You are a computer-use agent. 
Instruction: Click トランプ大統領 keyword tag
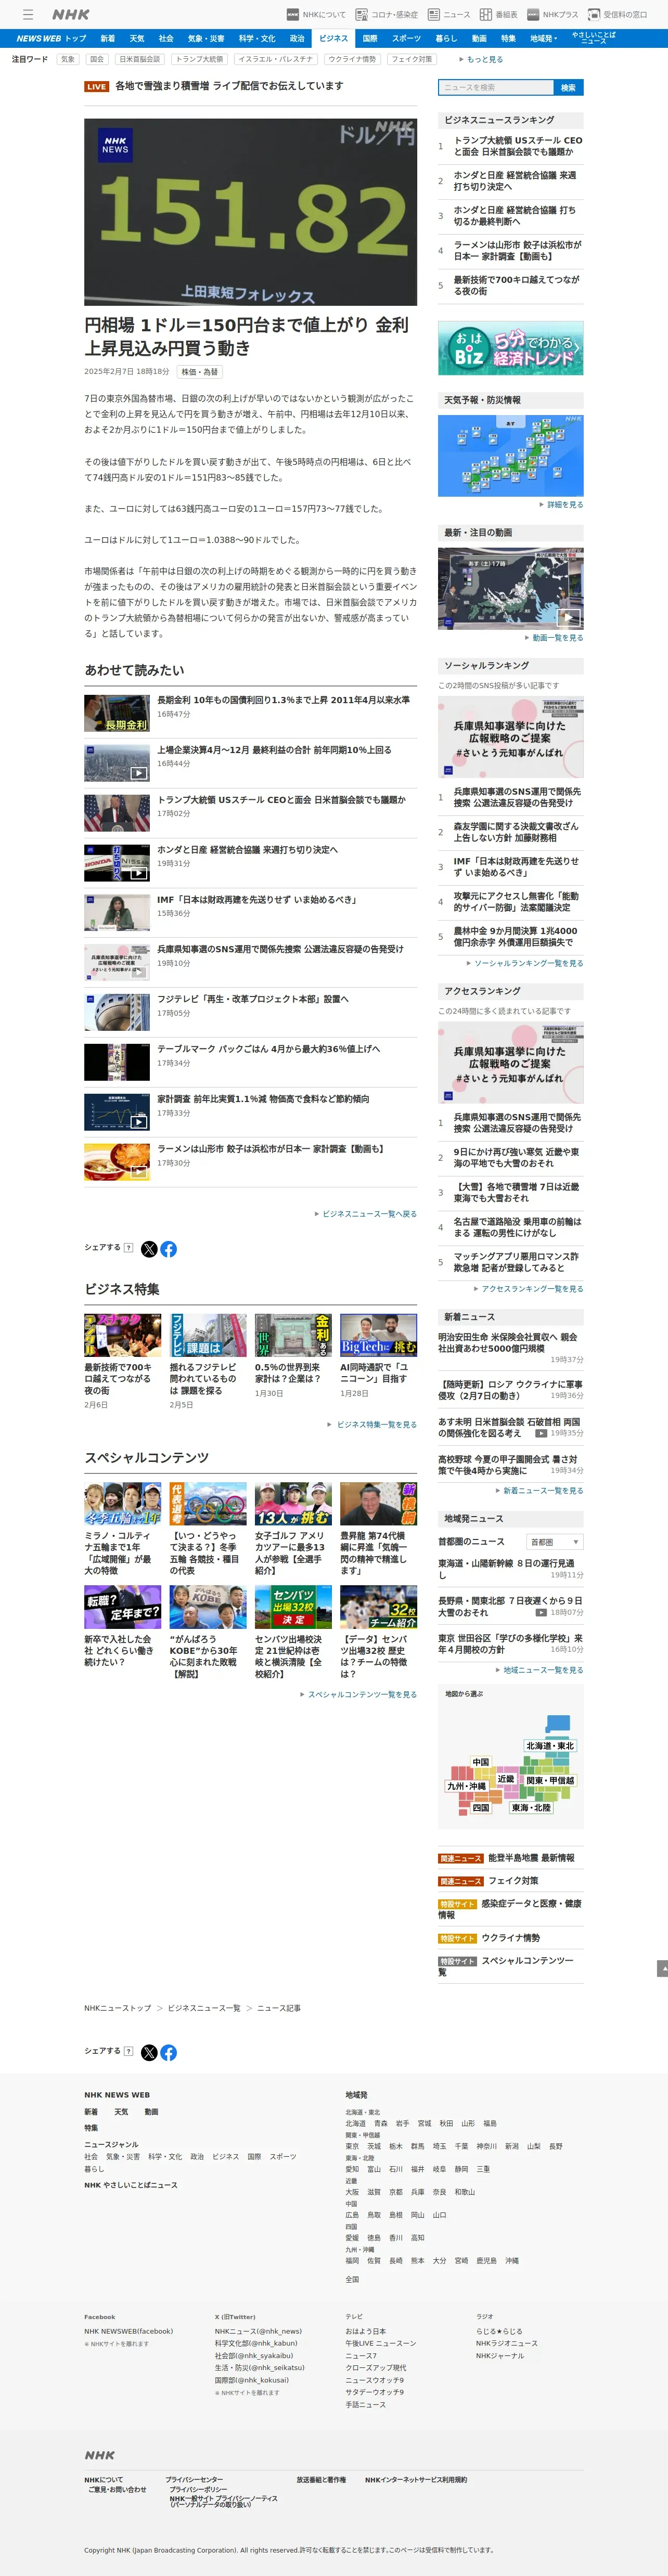[199, 59]
